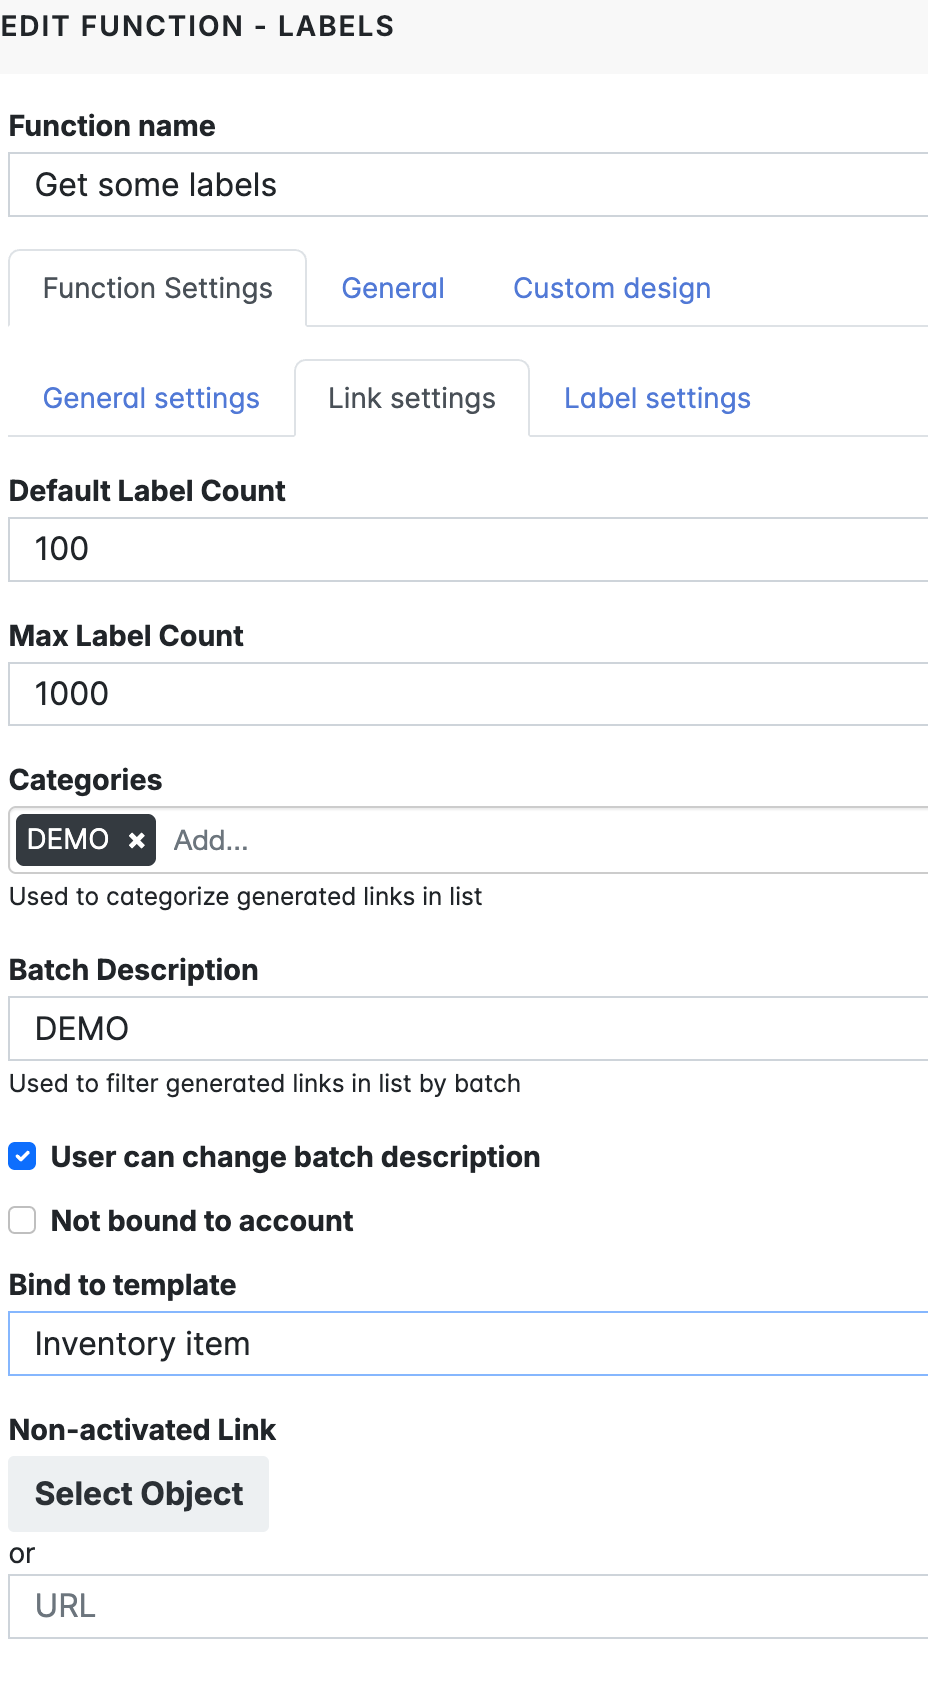Open the Custom design tab

click(612, 289)
